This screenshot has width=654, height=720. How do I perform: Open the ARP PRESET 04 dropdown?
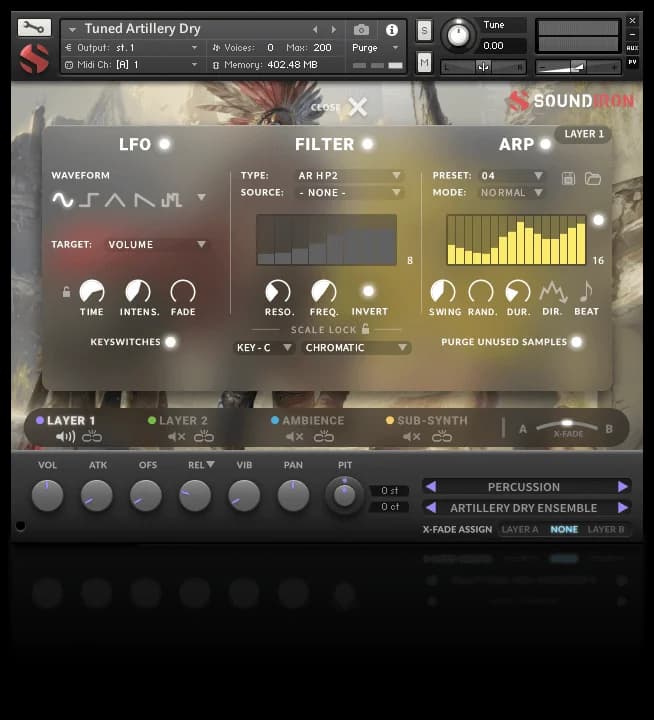point(512,175)
